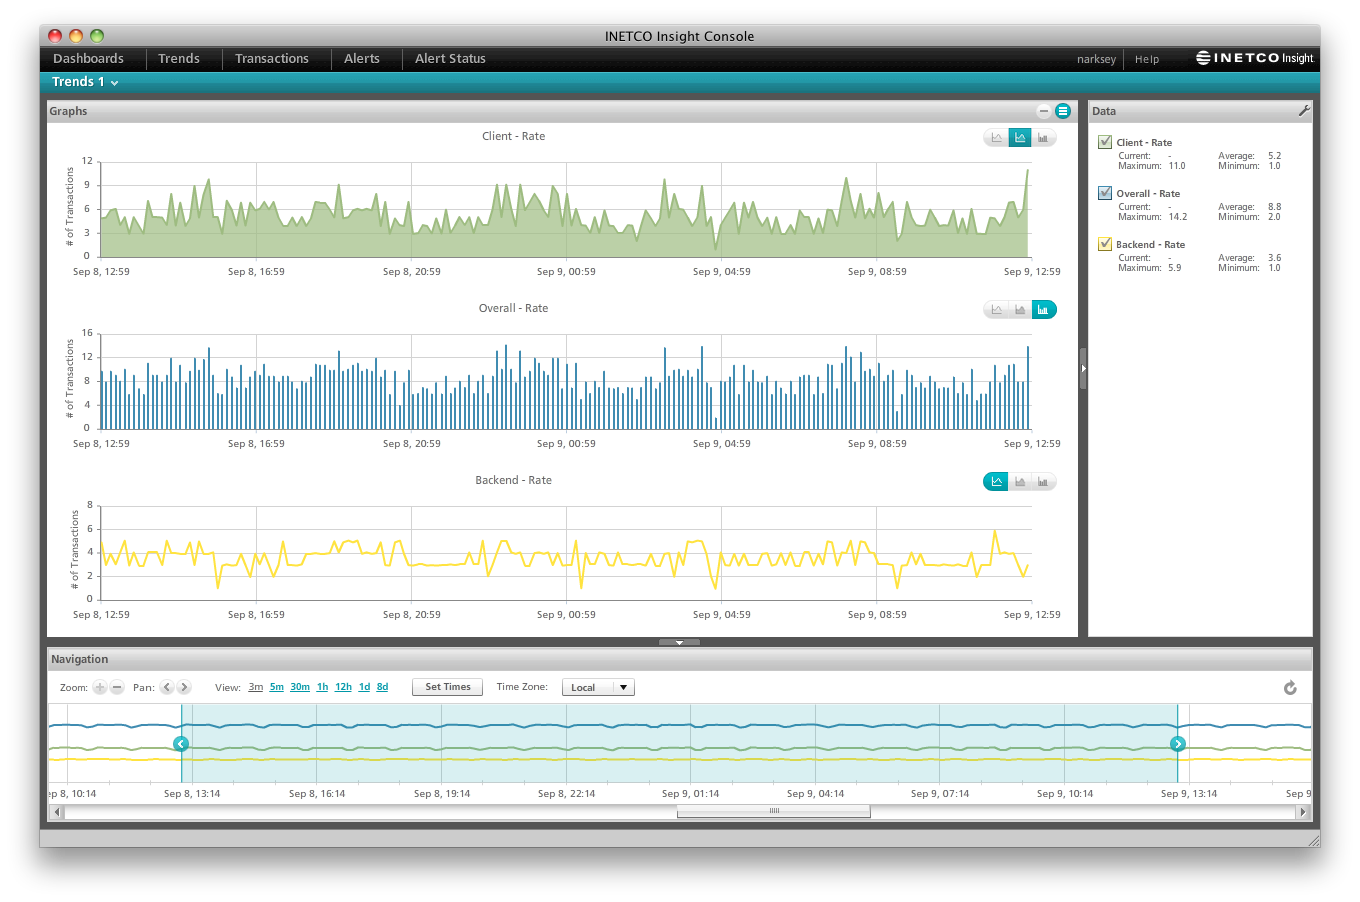Collapse the Data panel with side splitter
The height and width of the screenshot is (902, 1360).
tap(1083, 368)
